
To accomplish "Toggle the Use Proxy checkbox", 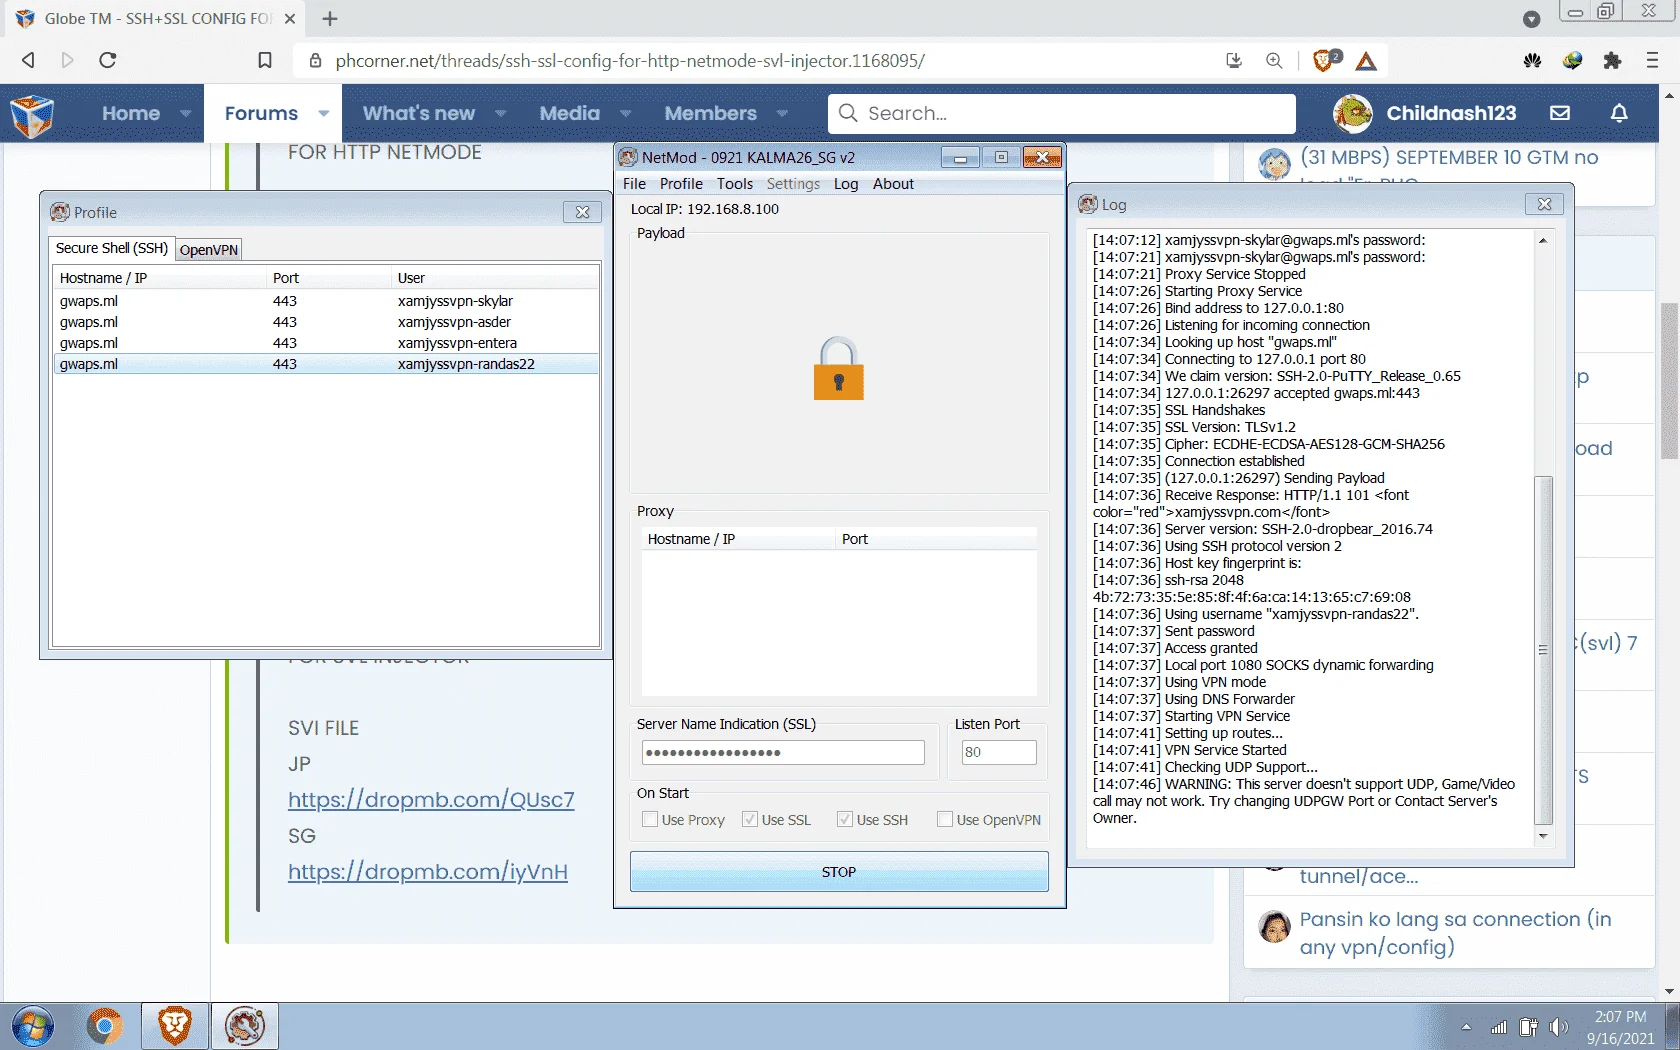I will pos(650,820).
